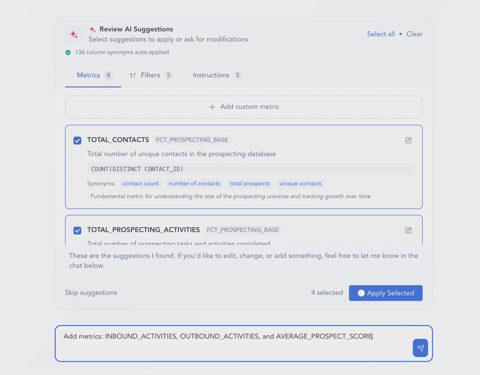
Task: Click the '136 column synonyms auto-applied' text
Action: pos(122,52)
